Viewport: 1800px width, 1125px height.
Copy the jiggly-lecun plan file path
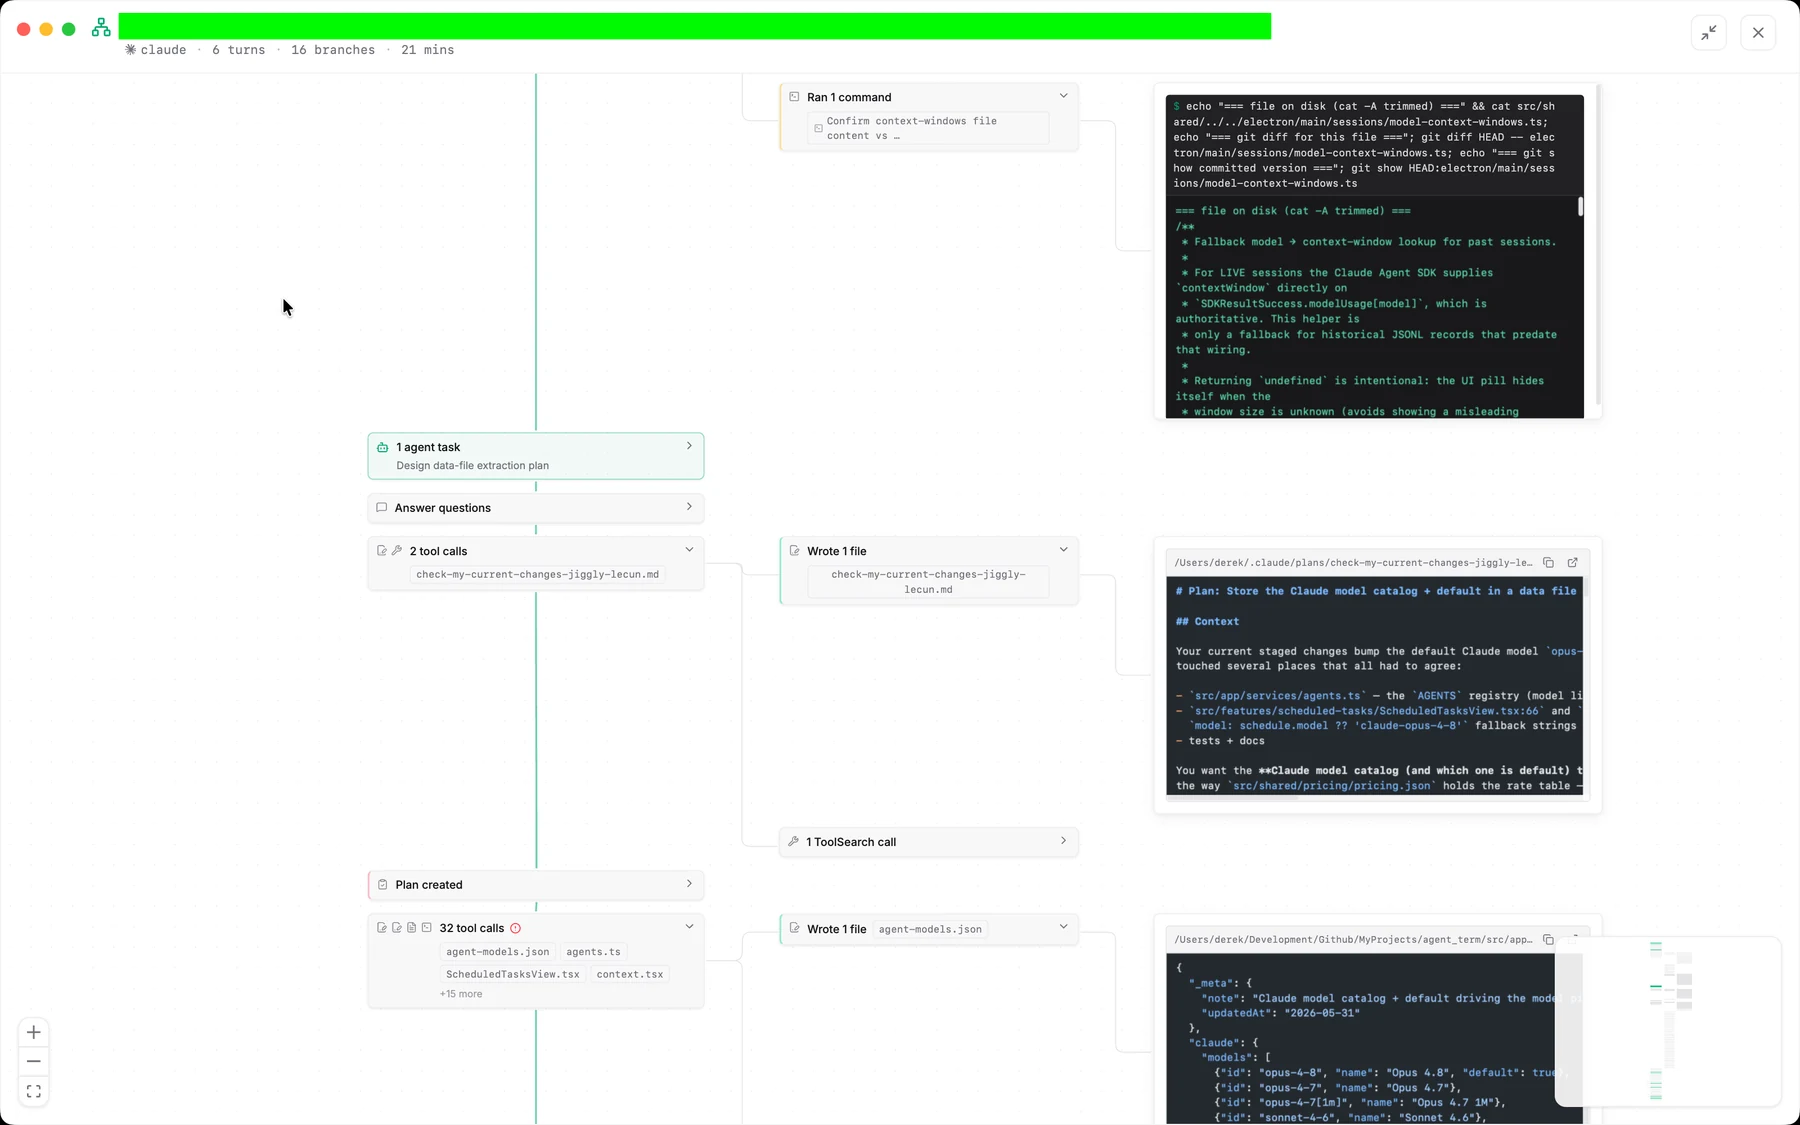click(x=1548, y=563)
